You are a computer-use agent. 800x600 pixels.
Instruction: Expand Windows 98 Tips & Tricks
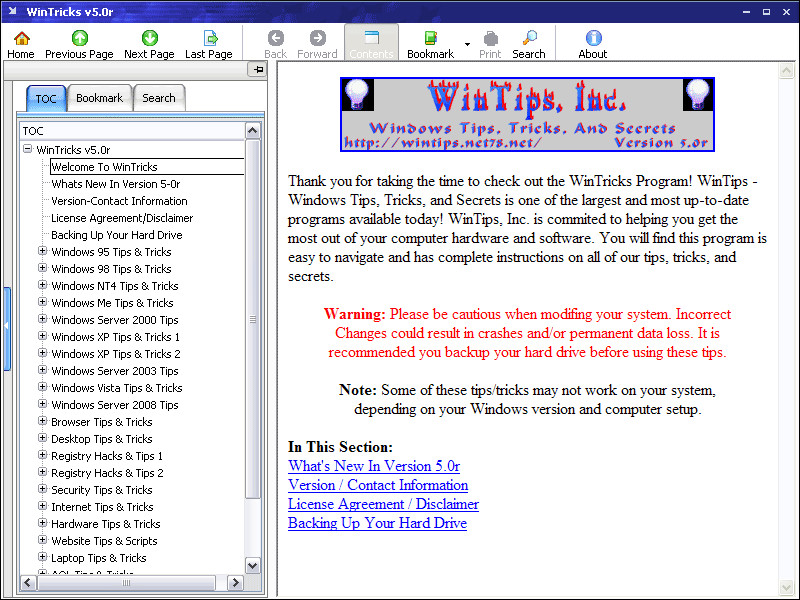[x=43, y=268]
